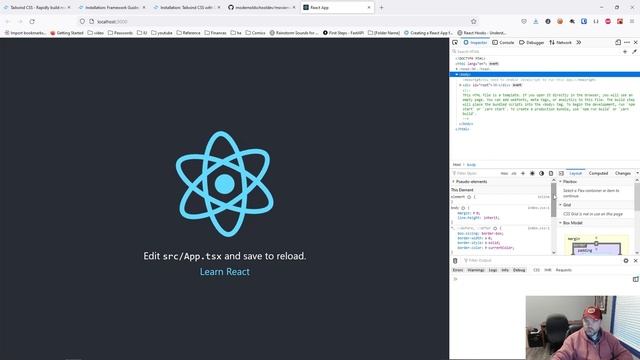Switch to the Changes sidebar tab

(622, 173)
